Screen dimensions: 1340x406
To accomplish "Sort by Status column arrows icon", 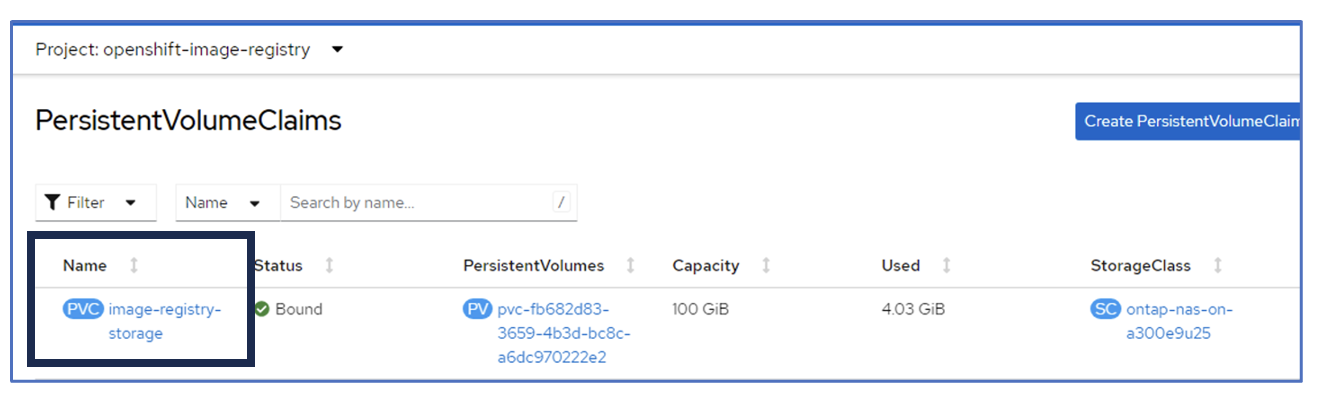I will click(329, 266).
